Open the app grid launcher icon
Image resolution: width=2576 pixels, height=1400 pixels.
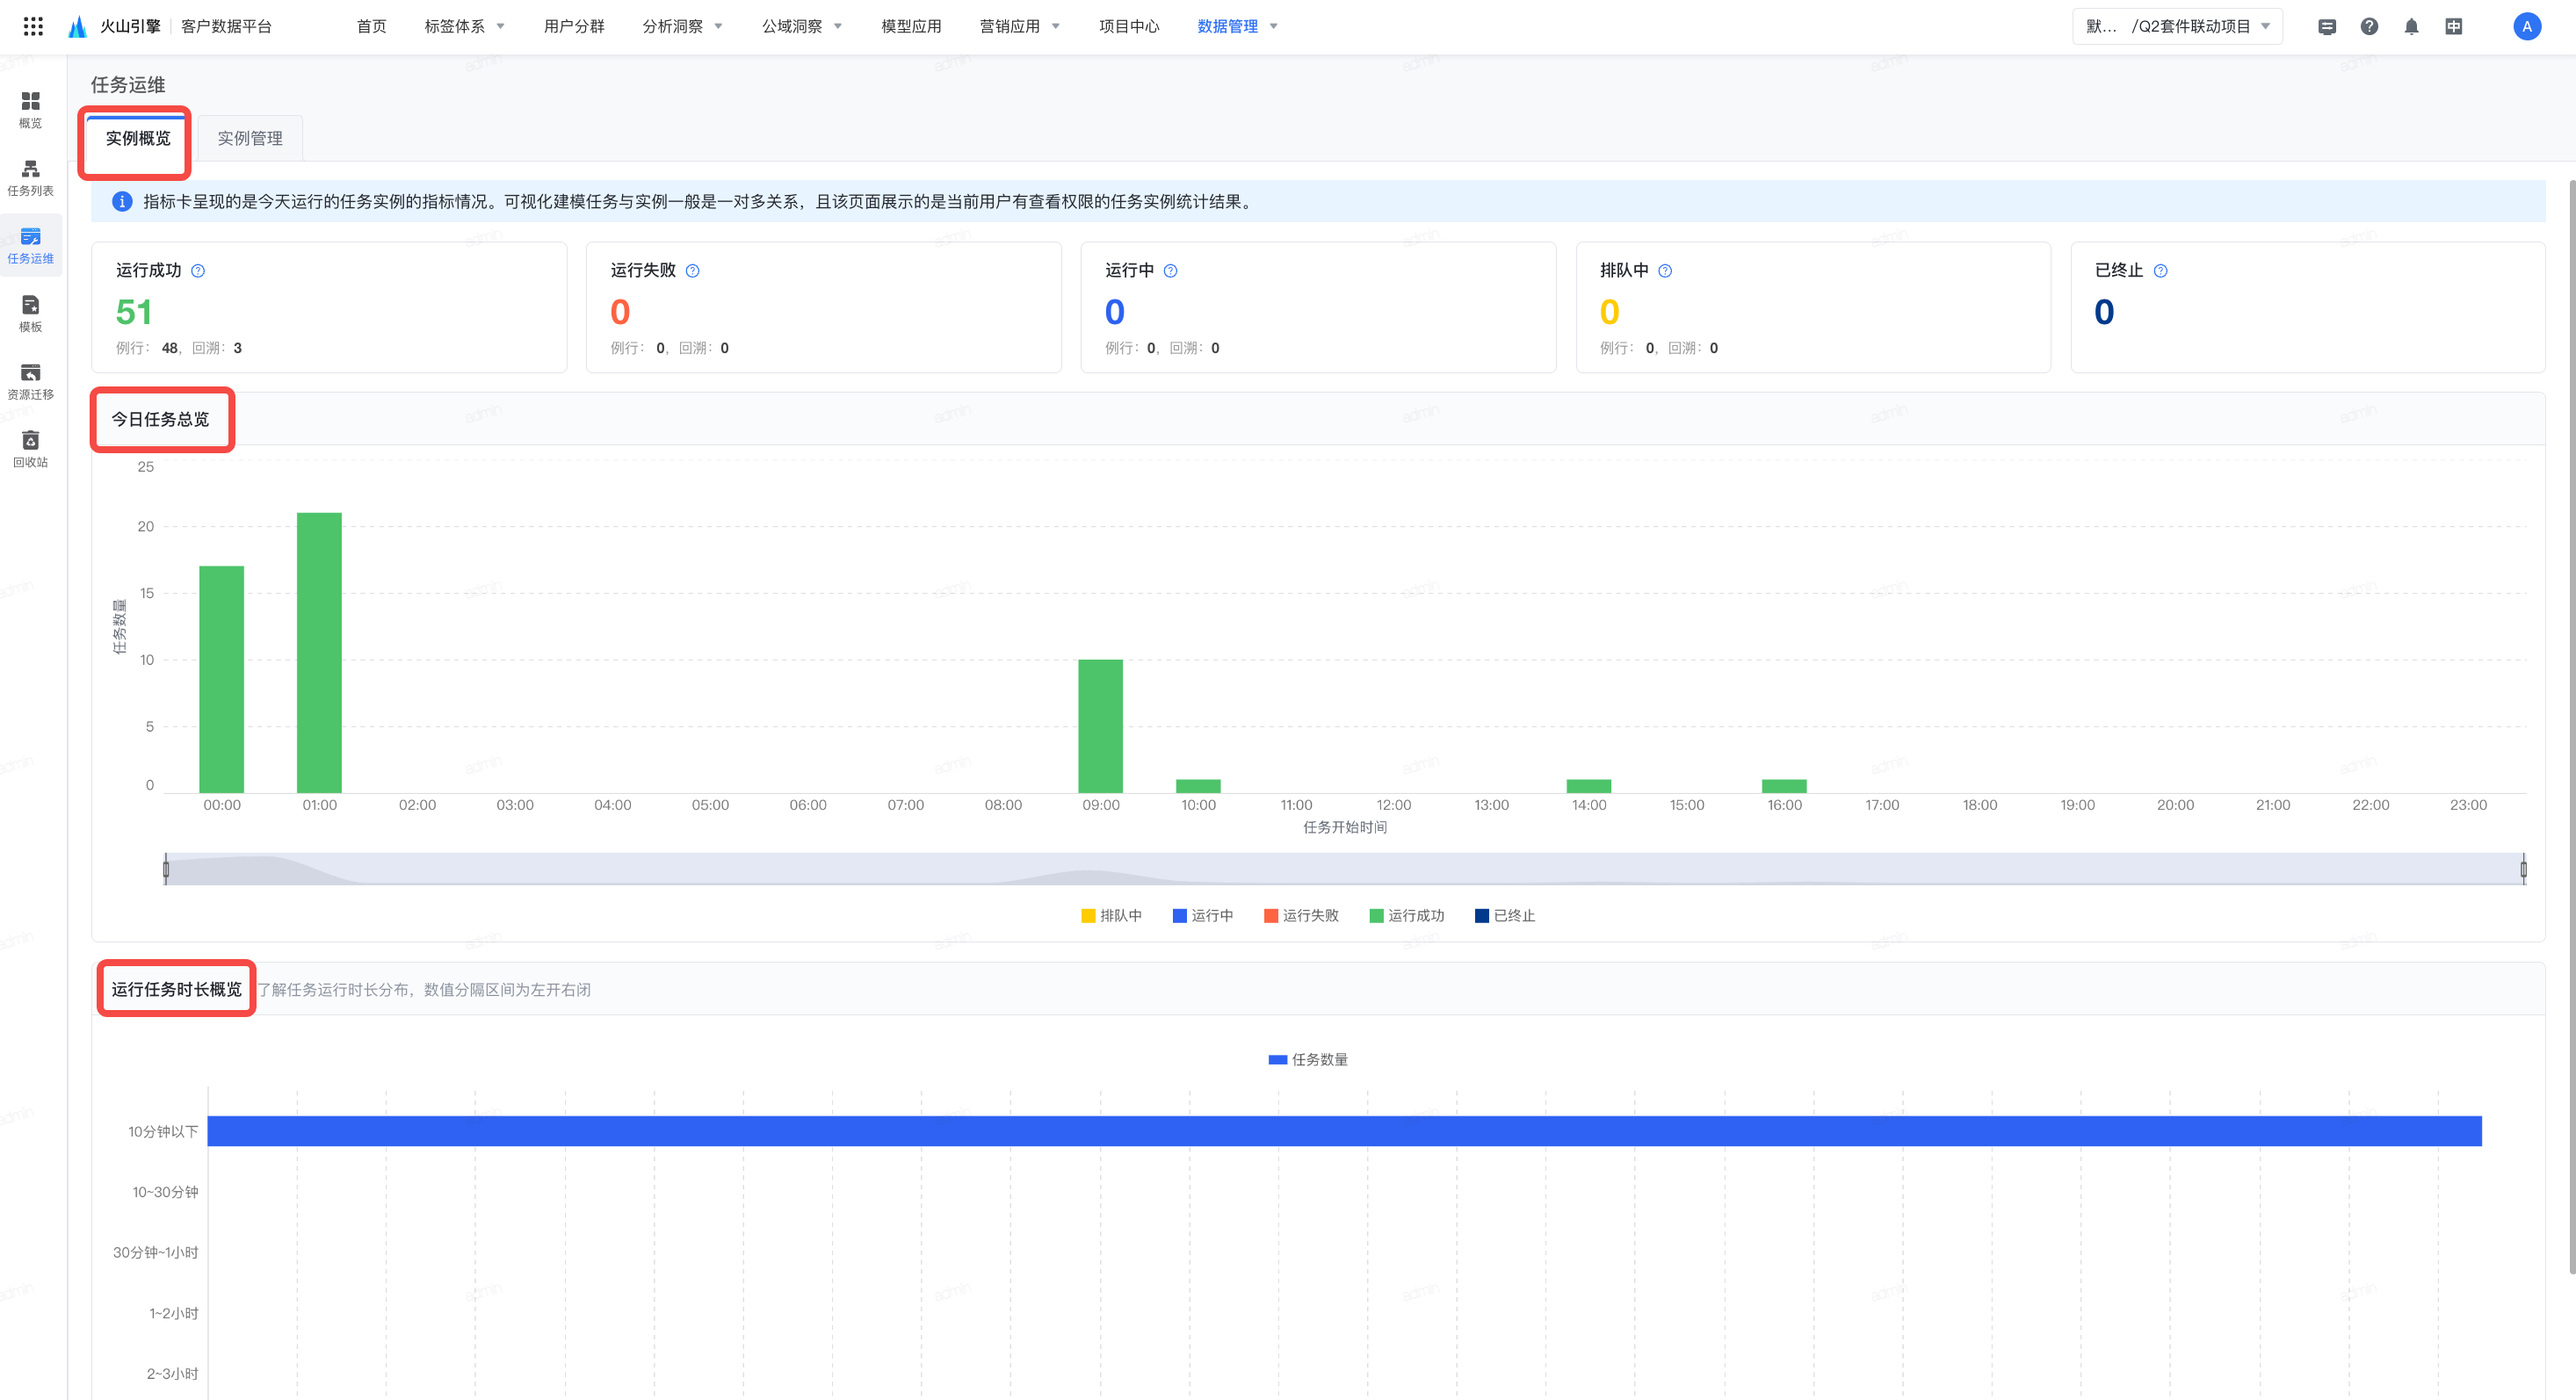point(33,26)
